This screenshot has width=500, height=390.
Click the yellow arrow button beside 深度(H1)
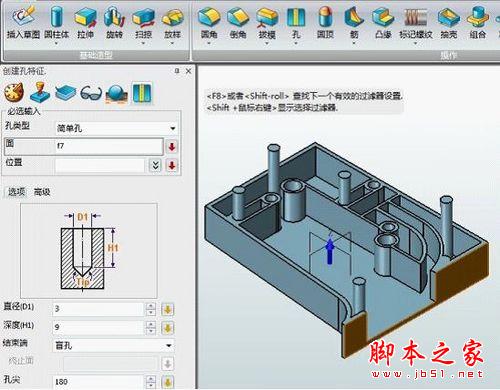(x=168, y=328)
